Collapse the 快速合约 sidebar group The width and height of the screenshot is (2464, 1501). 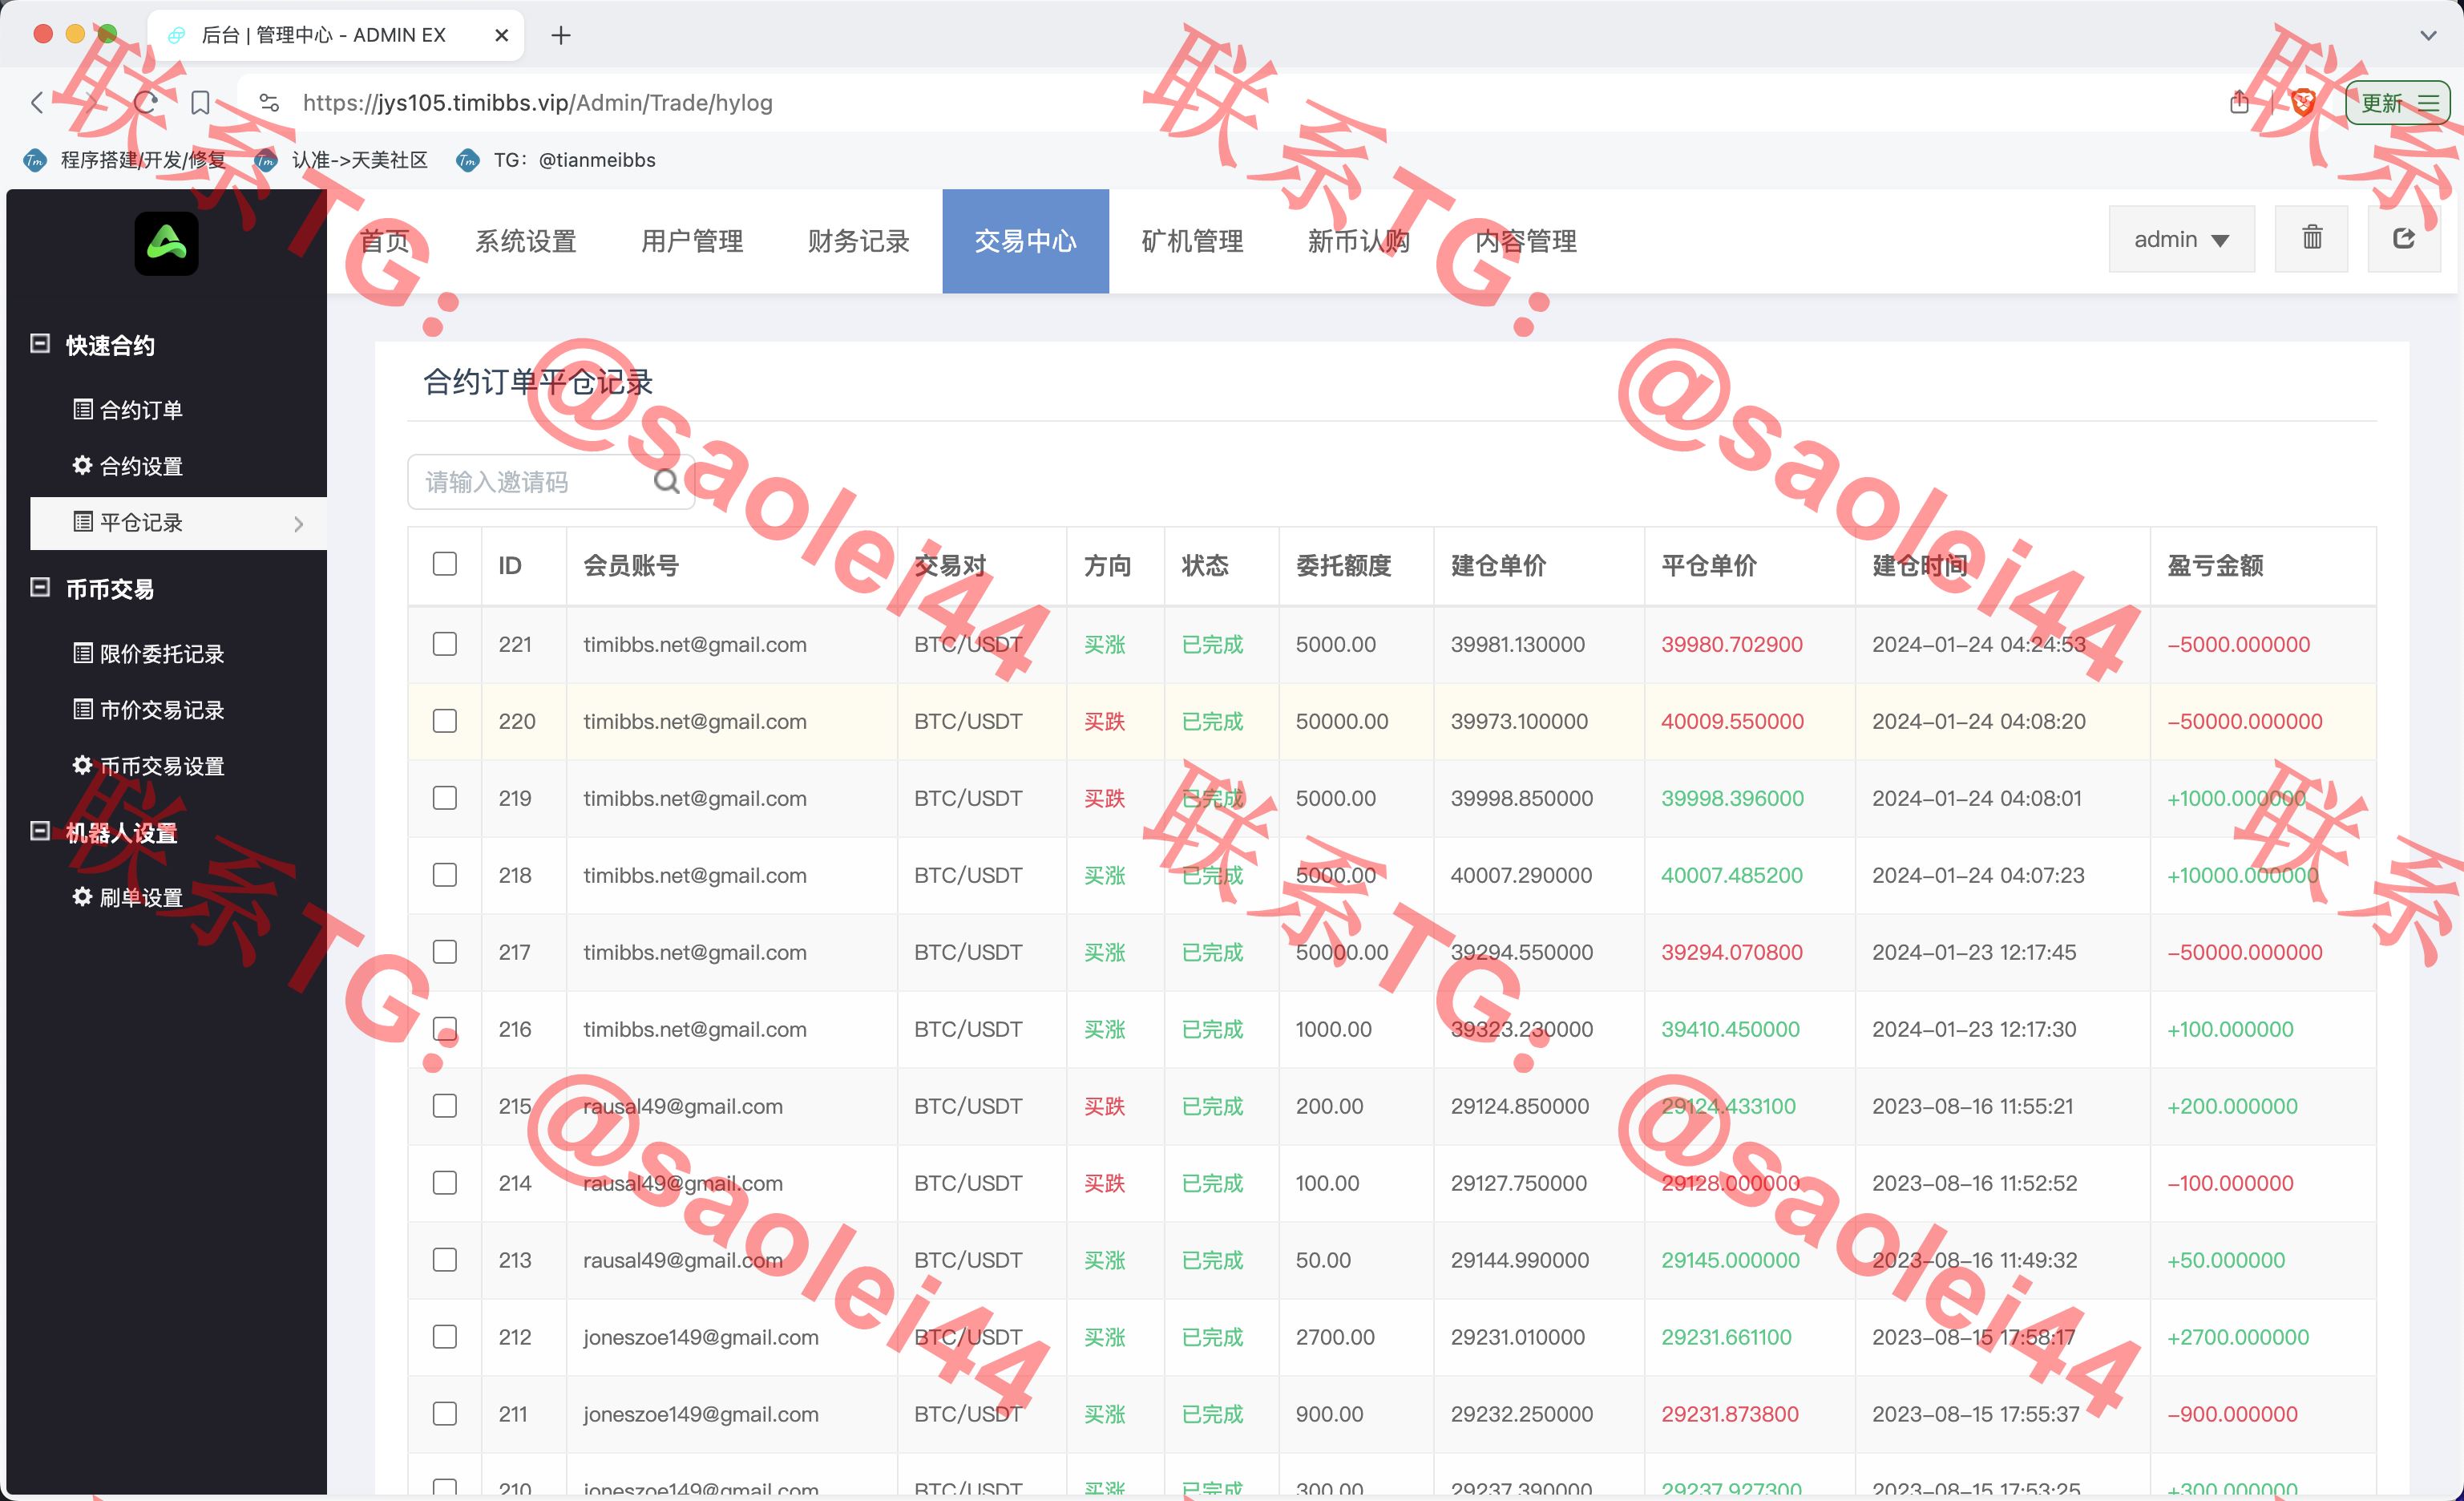click(x=40, y=343)
